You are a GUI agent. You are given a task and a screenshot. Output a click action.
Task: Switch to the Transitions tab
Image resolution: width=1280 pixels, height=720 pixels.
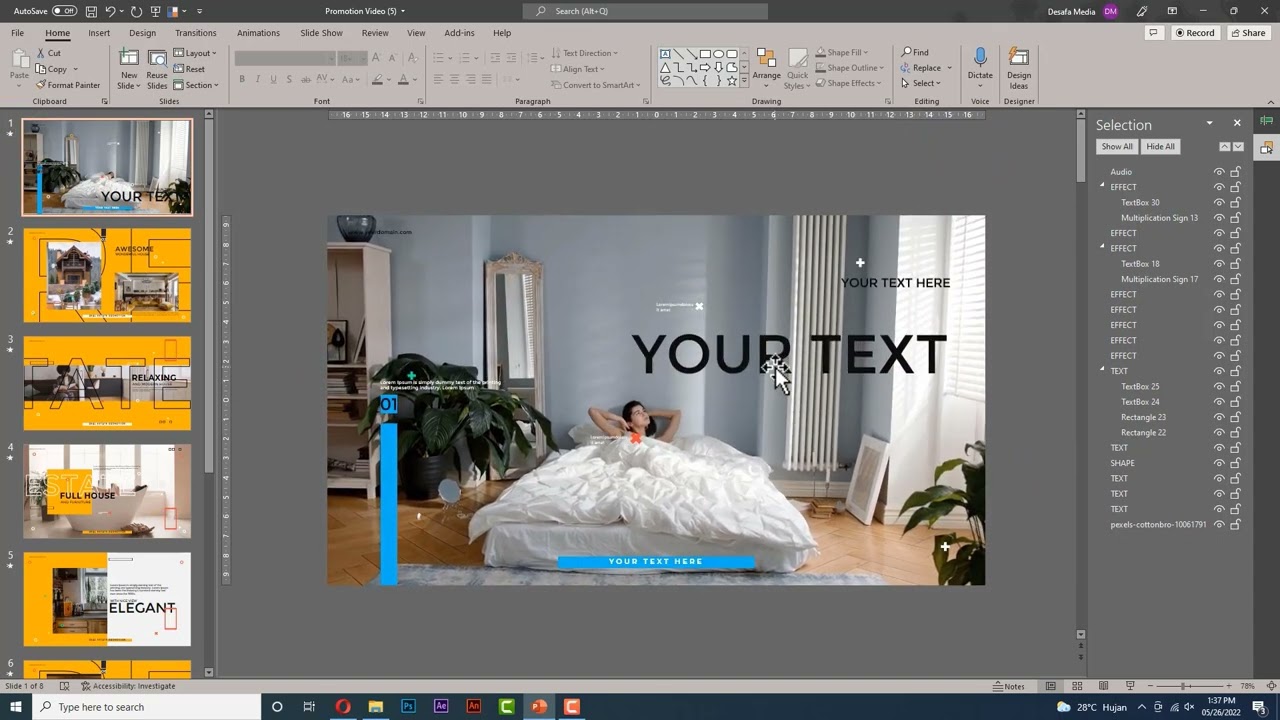click(x=196, y=33)
